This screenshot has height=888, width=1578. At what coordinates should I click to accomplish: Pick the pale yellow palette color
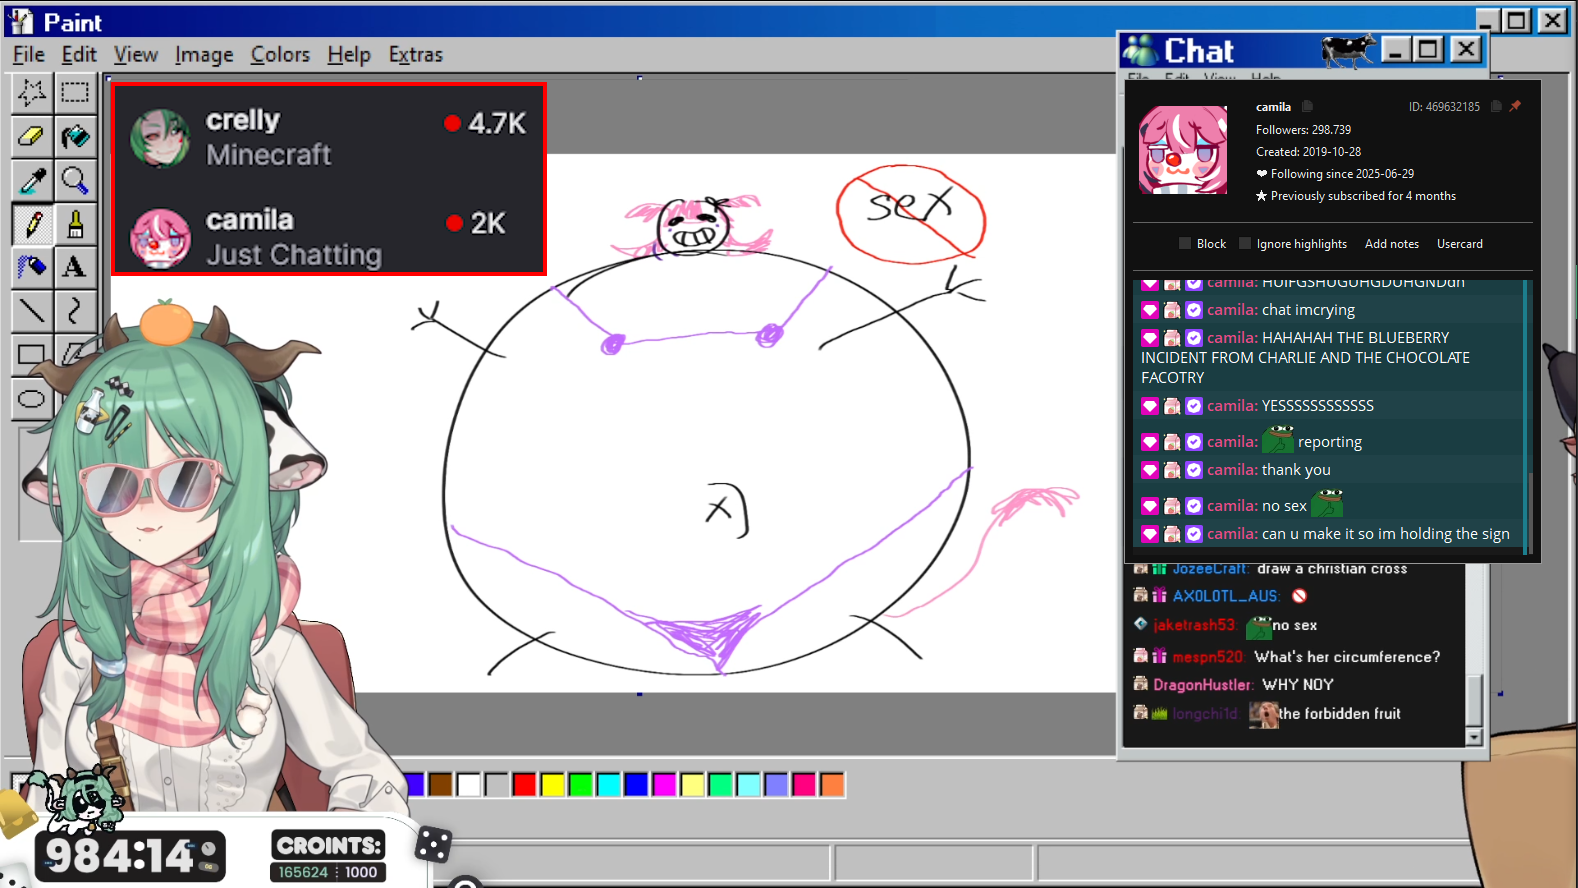693,785
